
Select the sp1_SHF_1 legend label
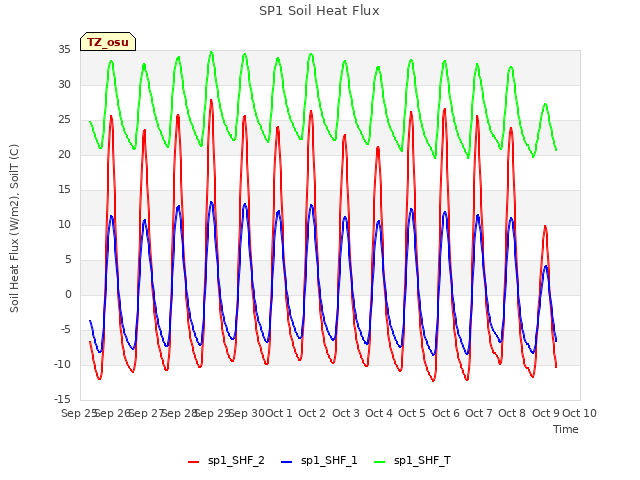pyautogui.click(x=329, y=461)
